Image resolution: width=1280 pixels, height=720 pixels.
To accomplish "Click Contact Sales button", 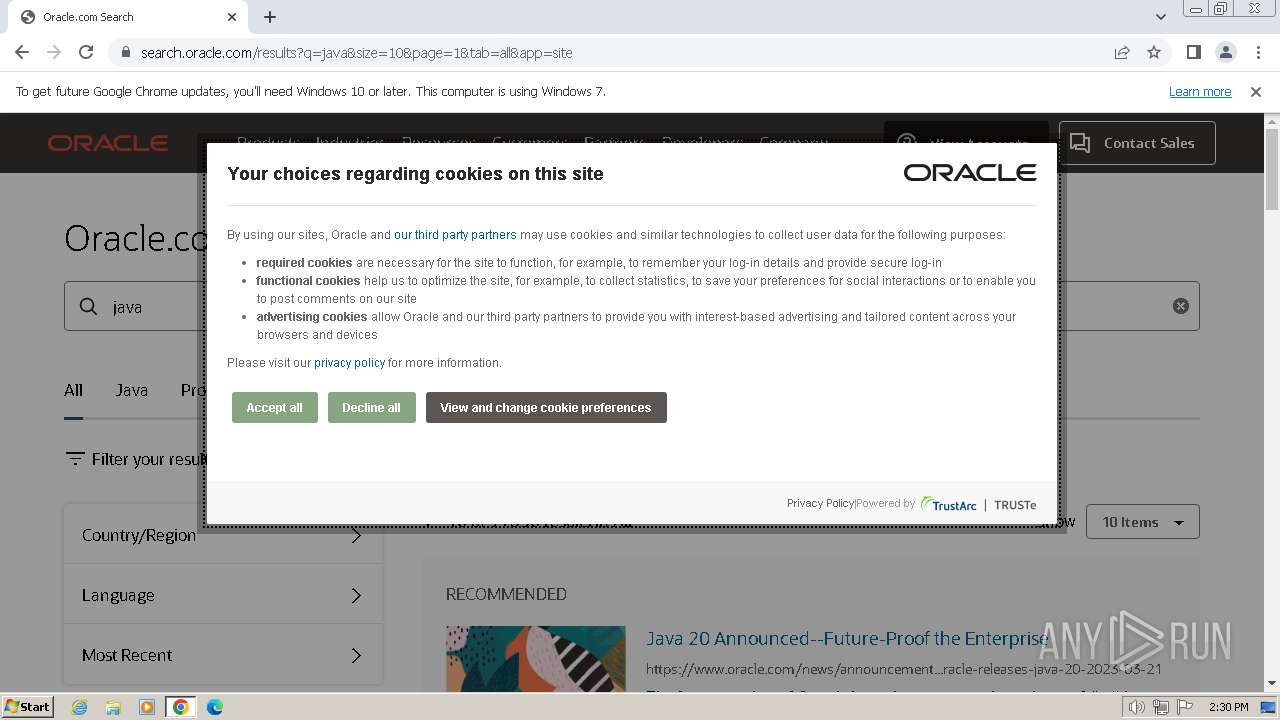I will 1137,143.
